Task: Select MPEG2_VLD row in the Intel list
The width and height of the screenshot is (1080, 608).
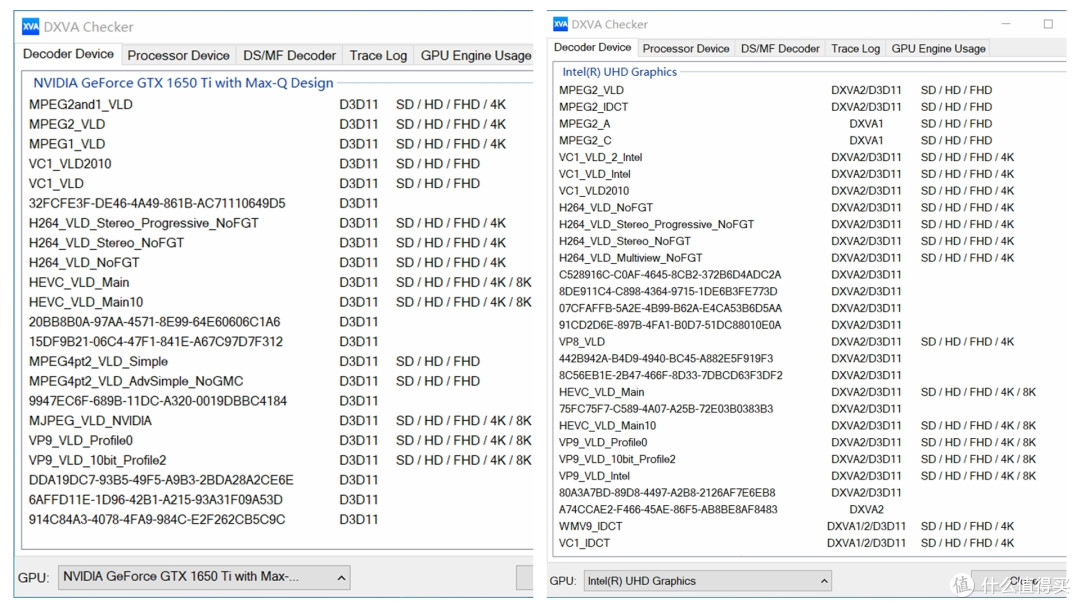Action: point(776,90)
